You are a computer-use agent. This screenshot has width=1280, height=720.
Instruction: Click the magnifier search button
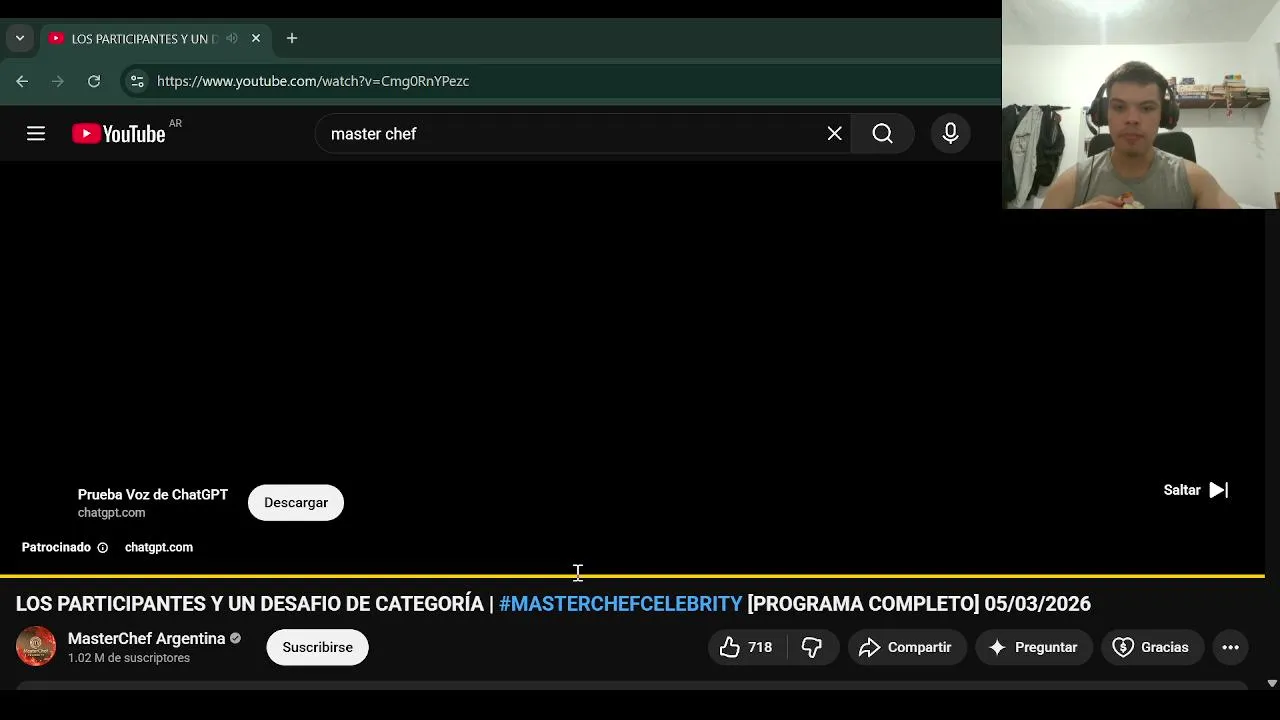[882, 133]
